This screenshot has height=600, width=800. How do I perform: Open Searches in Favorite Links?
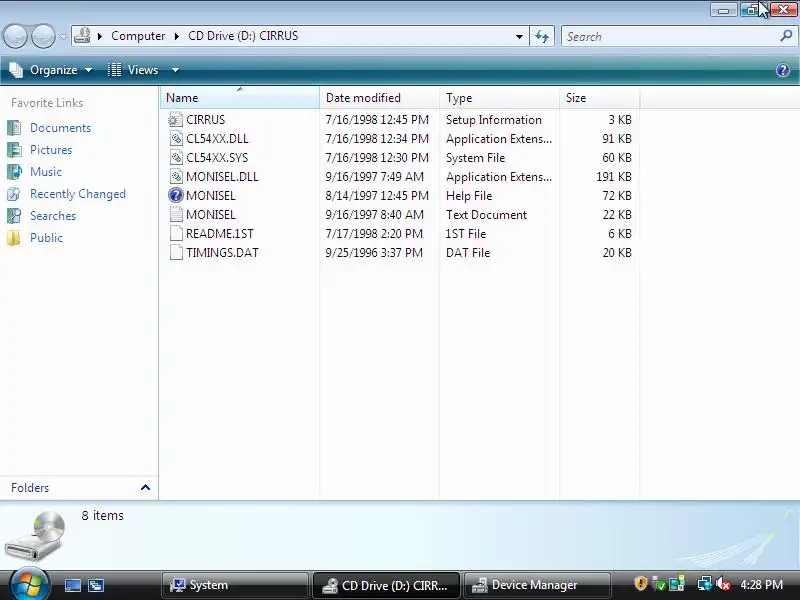pyautogui.click(x=53, y=216)
